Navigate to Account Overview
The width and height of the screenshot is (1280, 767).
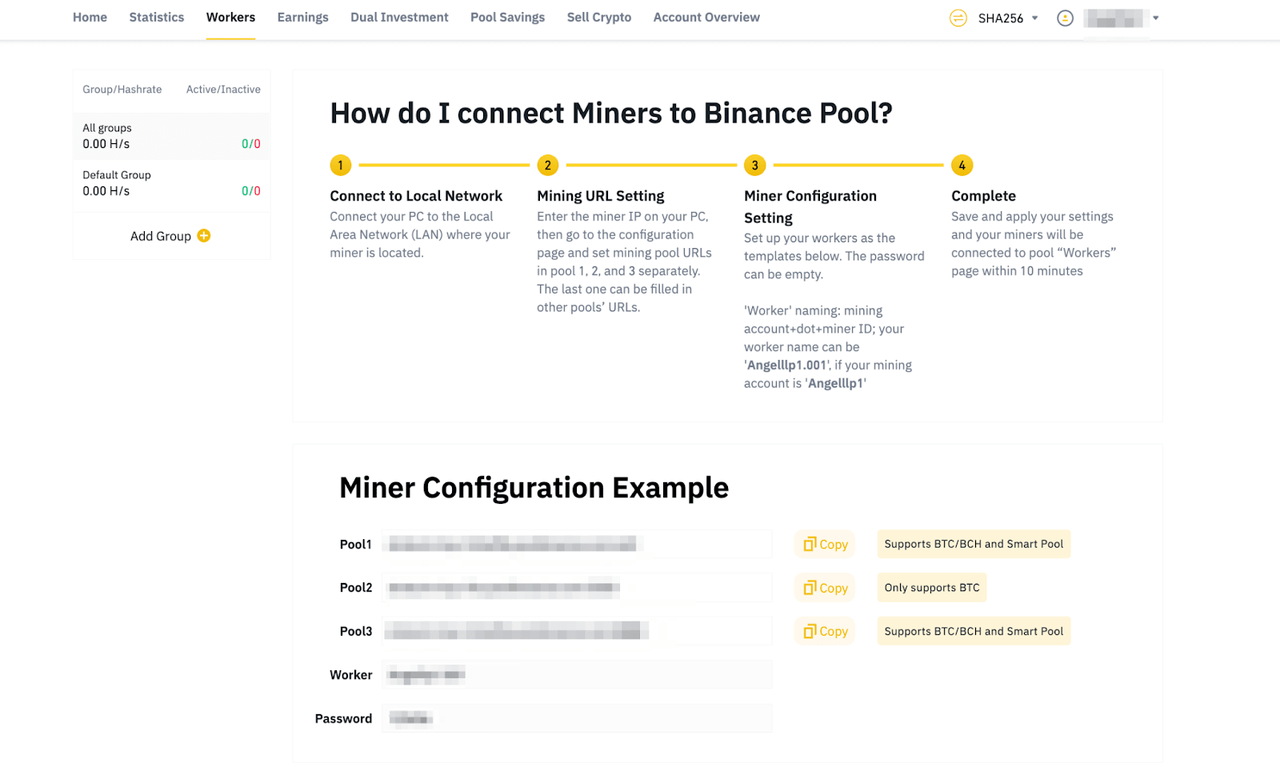tap(706, 17)
